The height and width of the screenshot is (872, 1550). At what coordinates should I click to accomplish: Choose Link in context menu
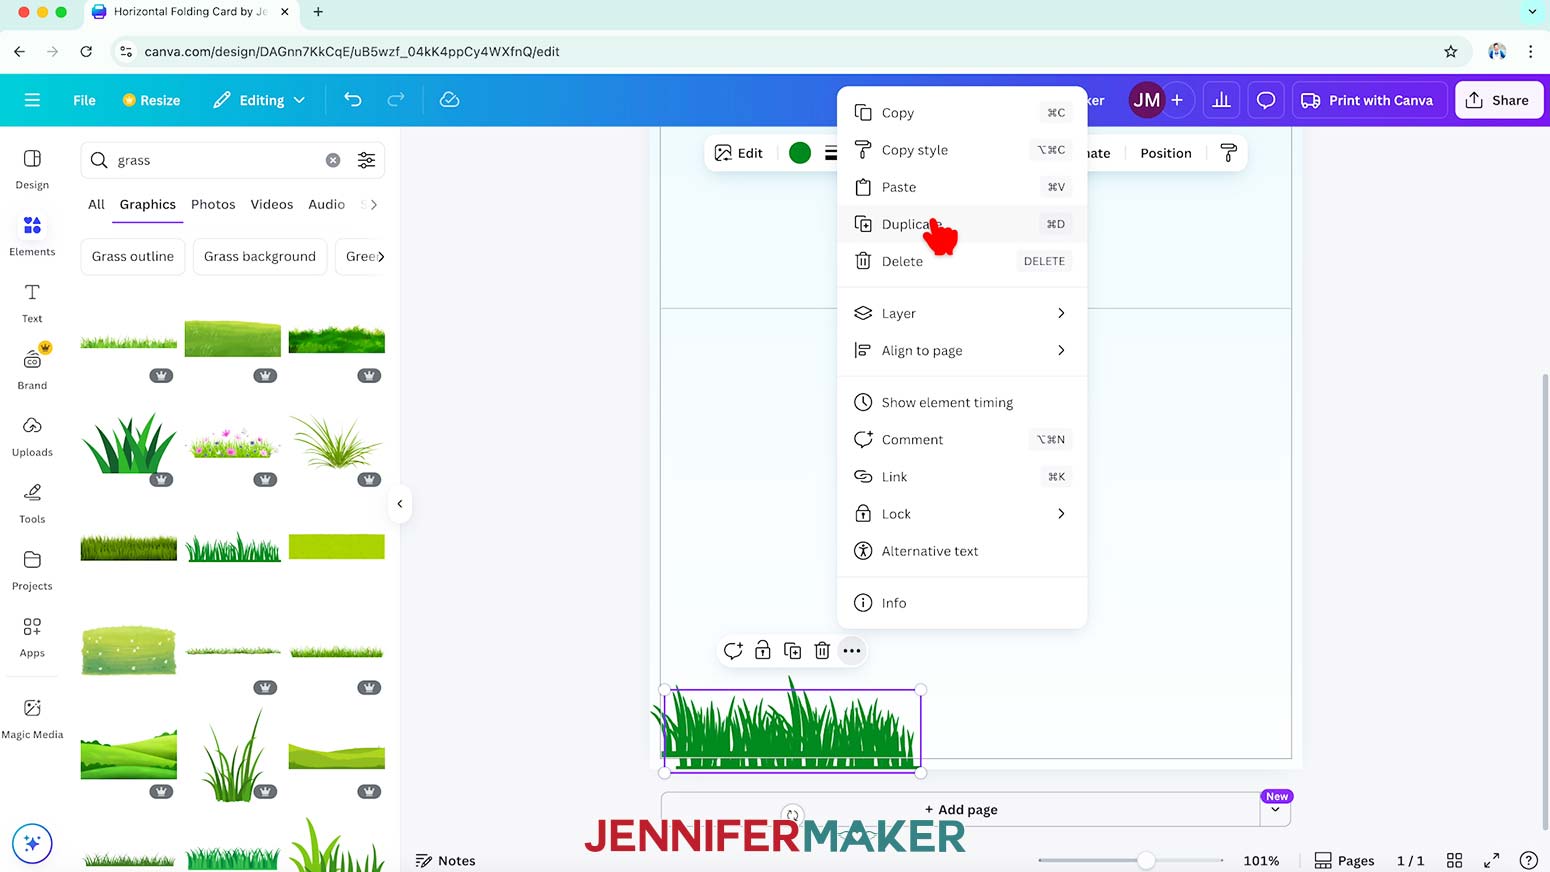[x=962, y=476]
